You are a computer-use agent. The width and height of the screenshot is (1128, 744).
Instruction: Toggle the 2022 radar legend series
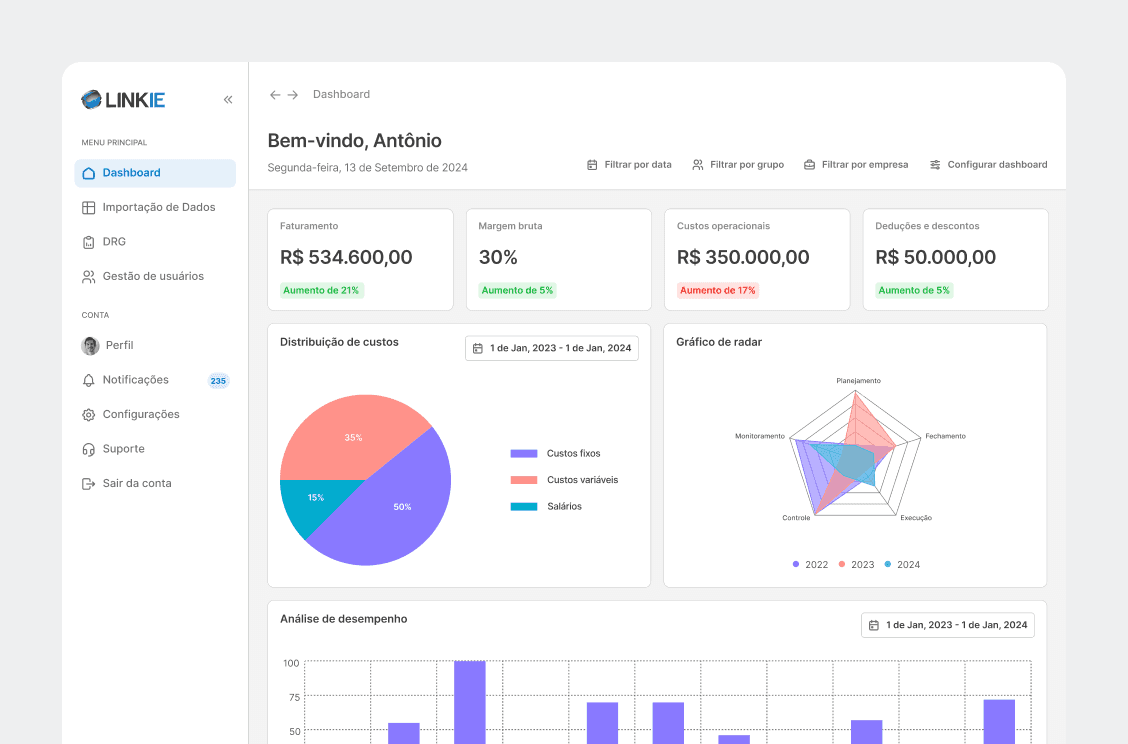(810, 565)
